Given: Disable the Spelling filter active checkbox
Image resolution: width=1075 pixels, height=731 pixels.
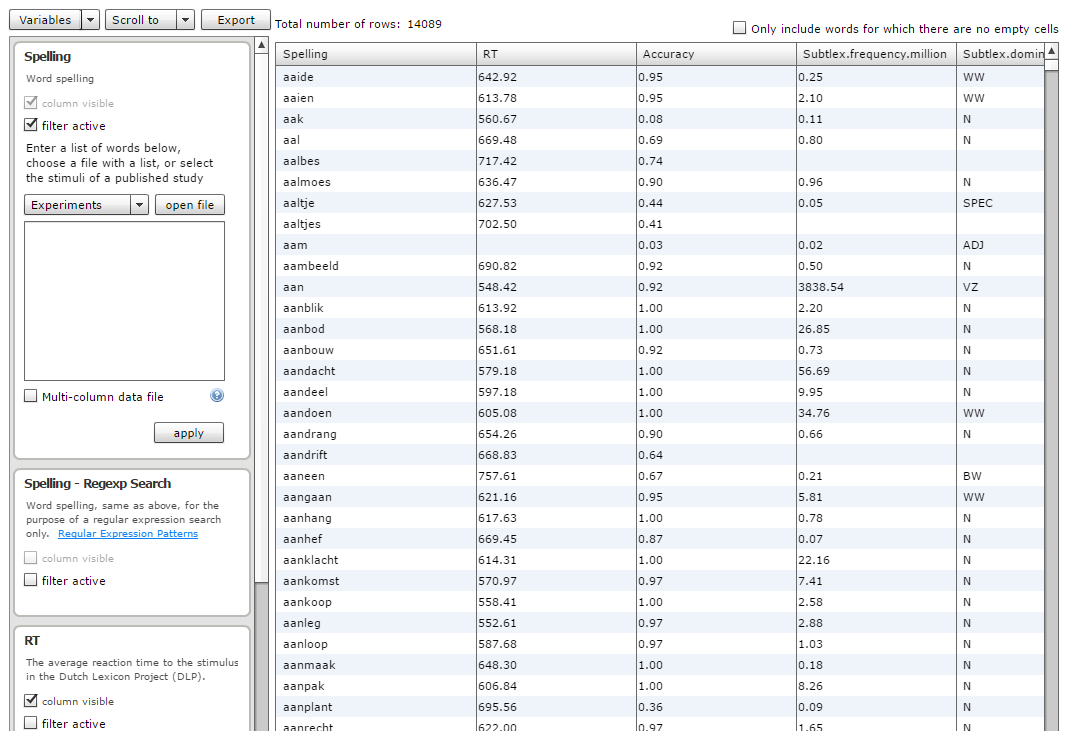Looking at the screenshot, I should 31,126.
